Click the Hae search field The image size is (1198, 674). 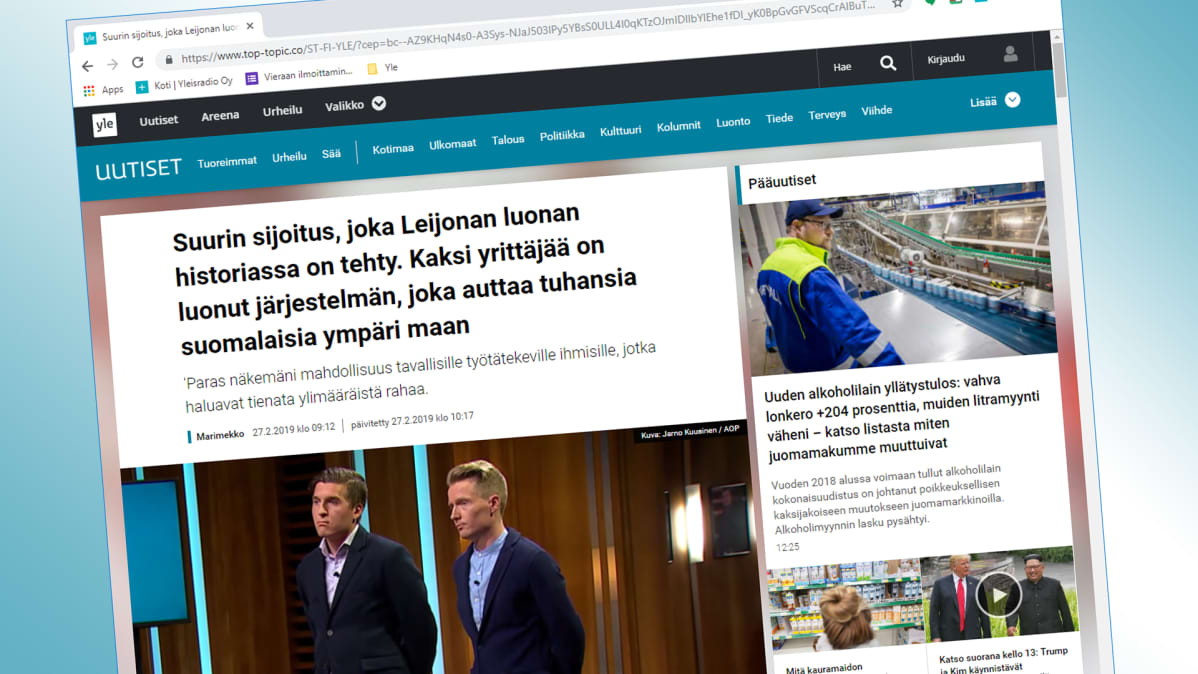(x=842, y=67)
